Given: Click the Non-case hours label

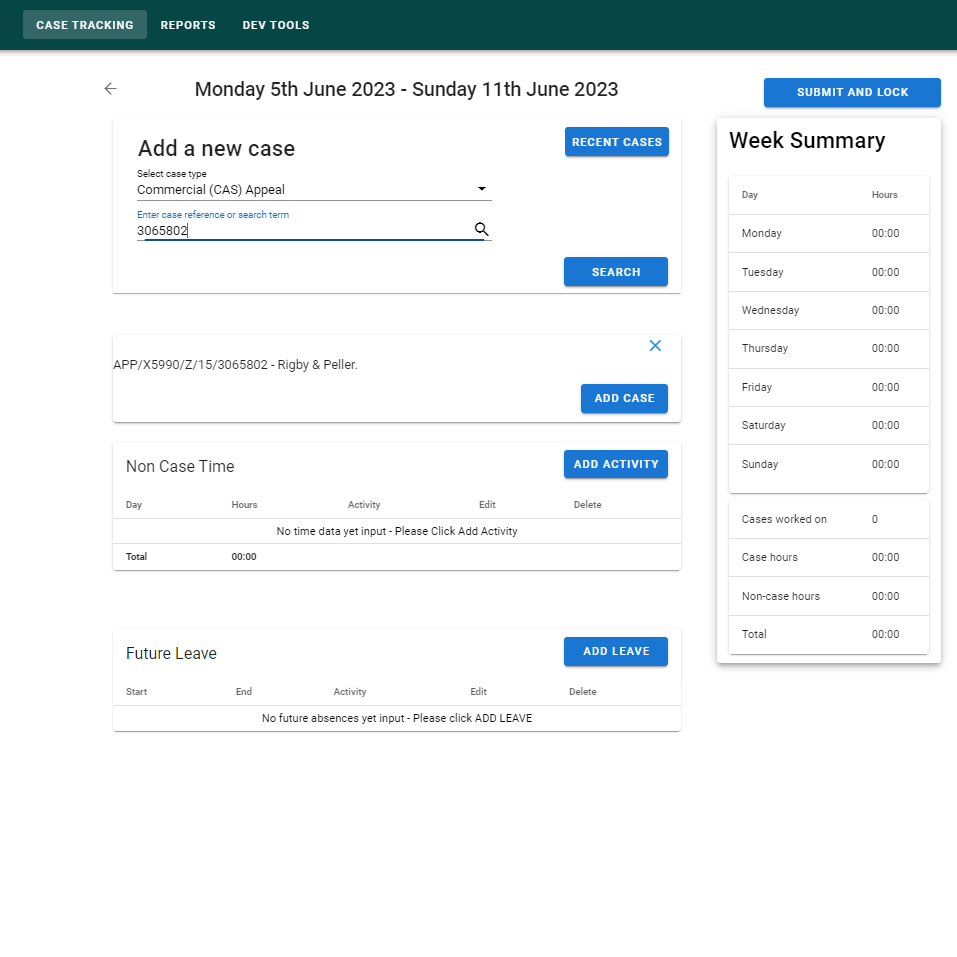Looking at the screenshot, I should point(781,596).
